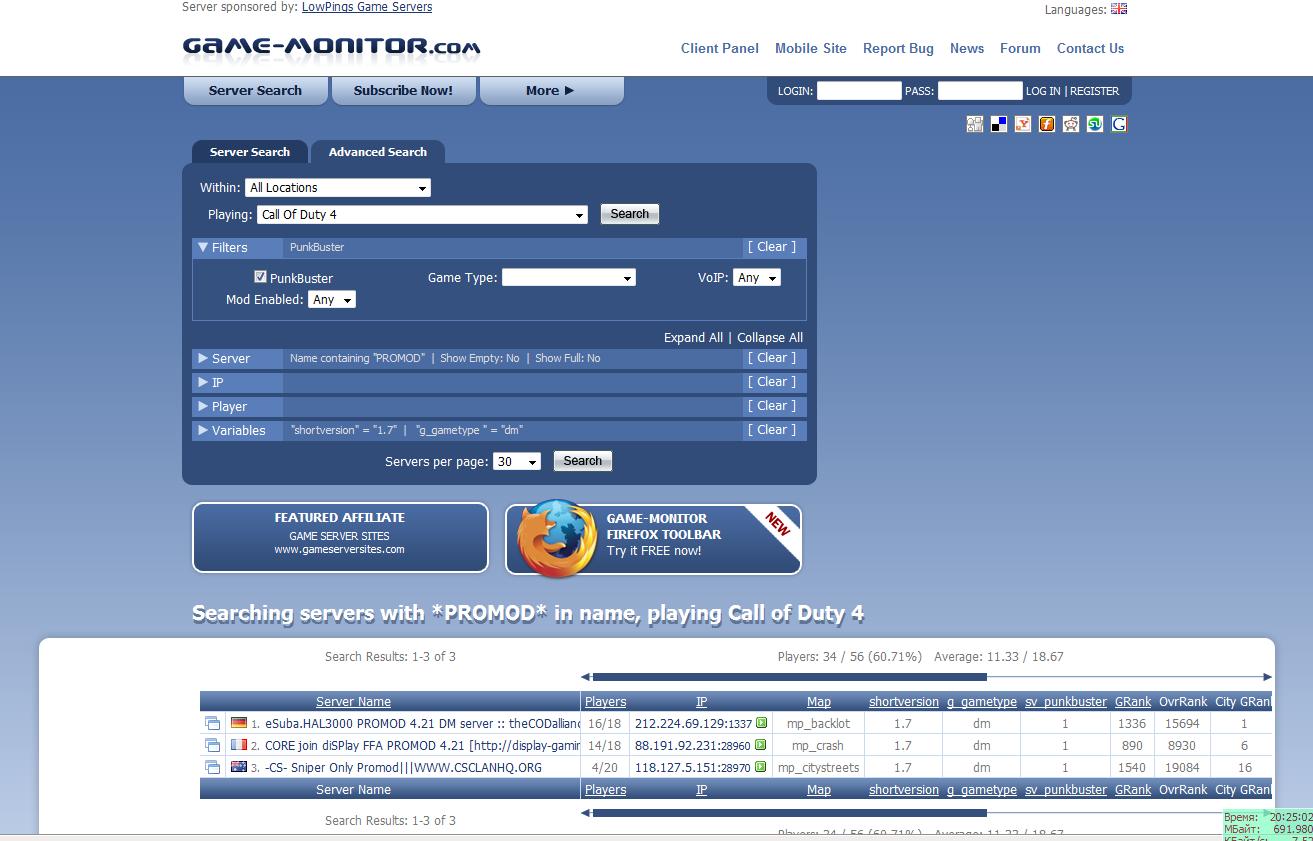
Task: Click the Yahoo bookmark icon
Action: coord(1023,124)
